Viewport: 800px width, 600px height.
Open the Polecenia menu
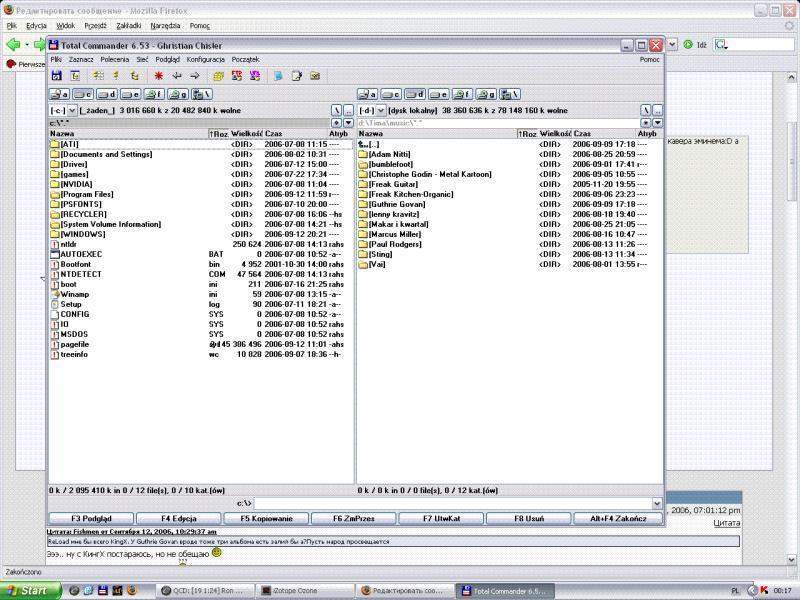click(x=114, y=60)
